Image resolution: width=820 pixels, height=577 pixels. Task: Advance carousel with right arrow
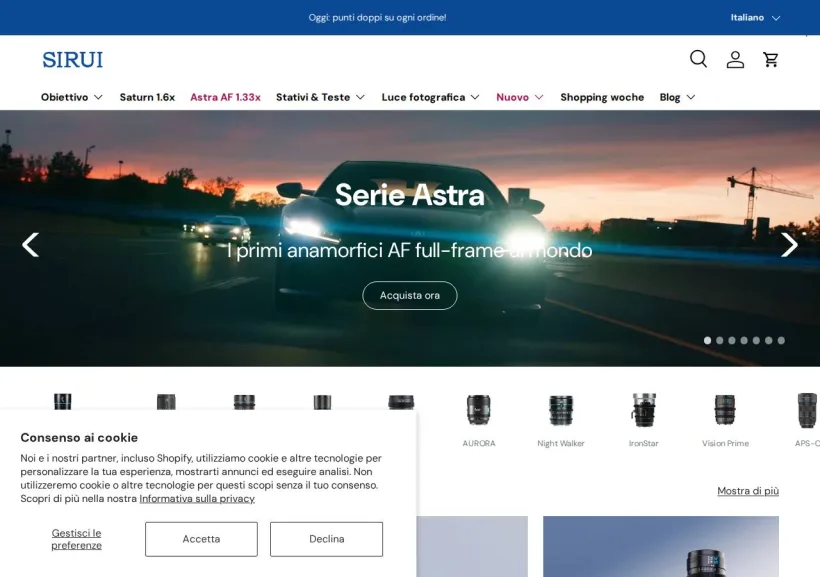point(789,245)
